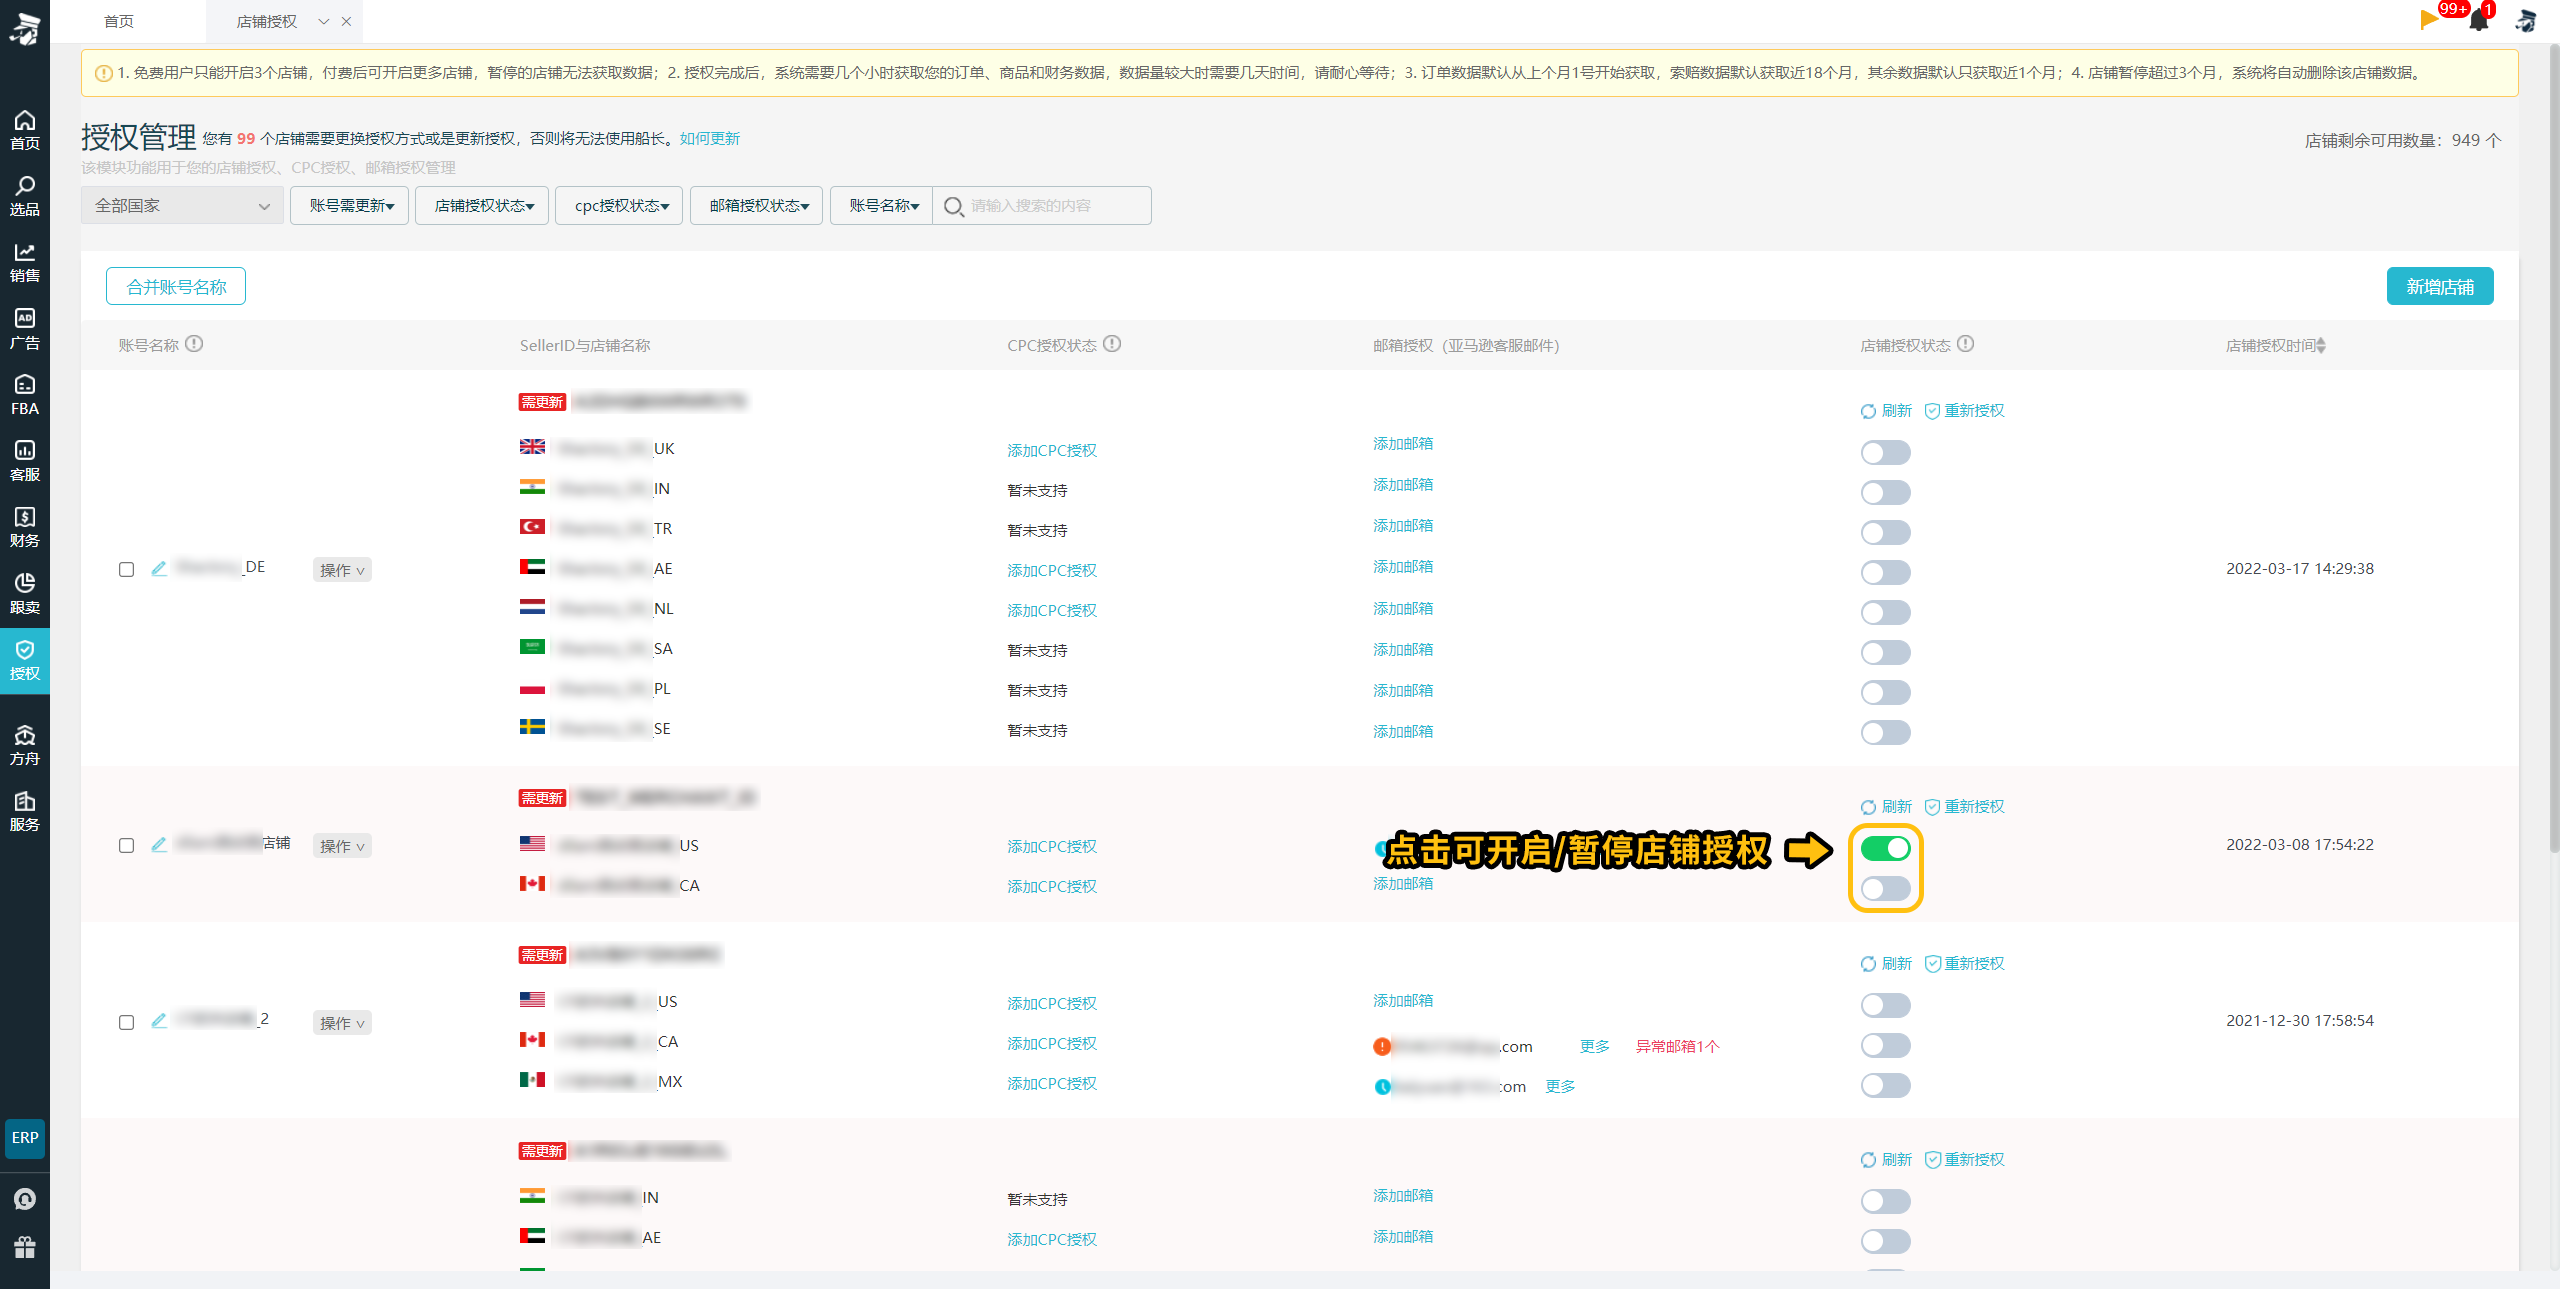Open the 店铺授权 tab chevron menu
The height and width of the screenshot is (1289, 2560).
[x=324, y=21]
